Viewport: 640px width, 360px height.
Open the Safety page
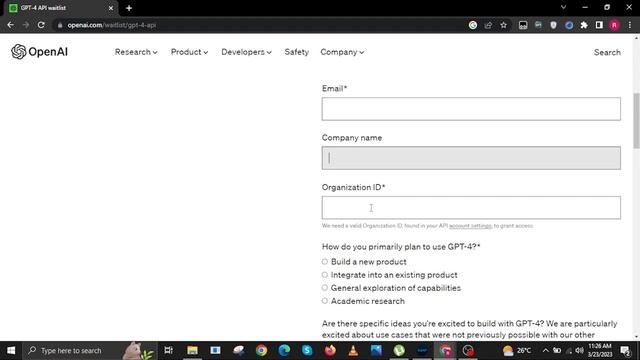point(297,52)
